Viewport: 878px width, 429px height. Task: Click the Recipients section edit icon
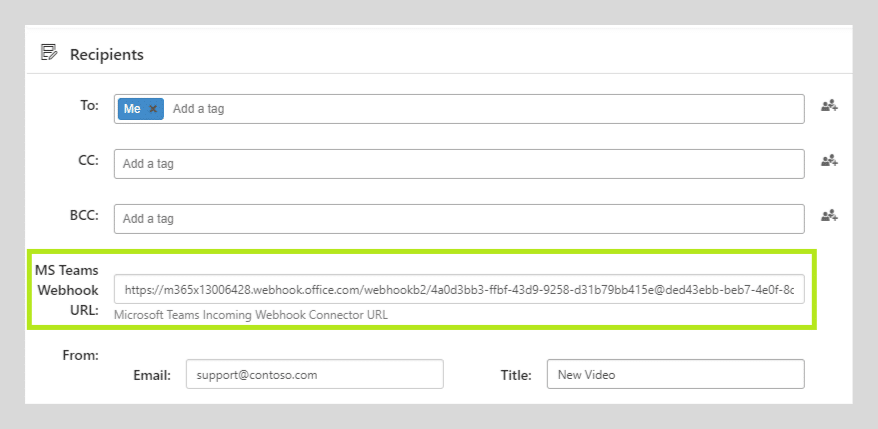49,53
